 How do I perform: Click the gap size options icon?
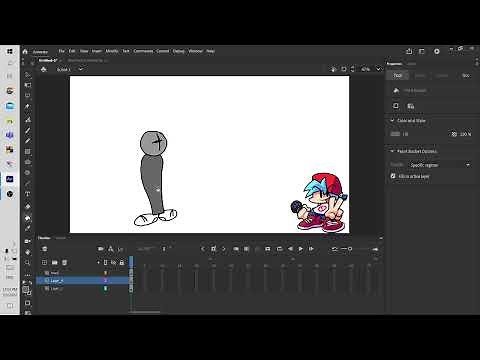coord(411,106)
